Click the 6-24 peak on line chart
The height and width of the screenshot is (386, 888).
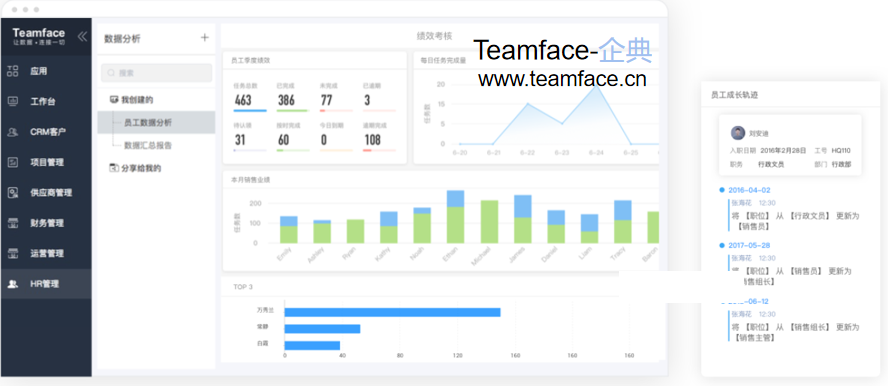point(596,85)
